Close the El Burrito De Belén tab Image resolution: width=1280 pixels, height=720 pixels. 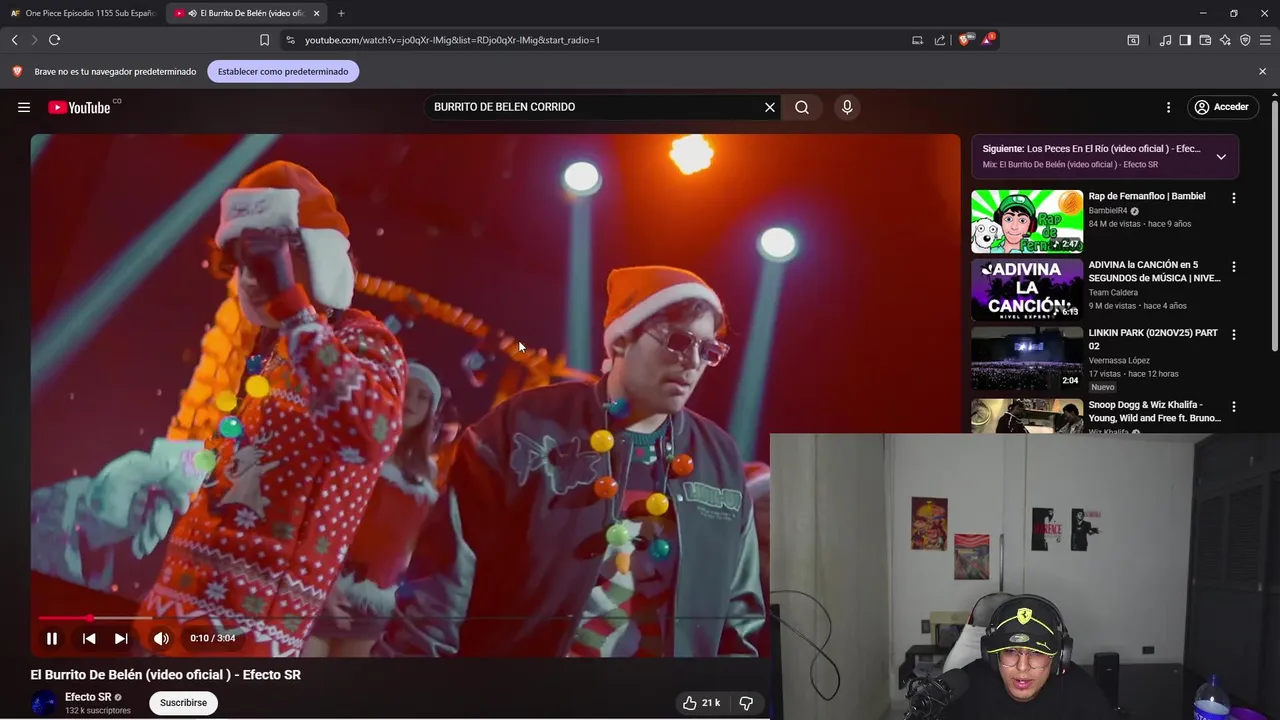pos(316,13)
